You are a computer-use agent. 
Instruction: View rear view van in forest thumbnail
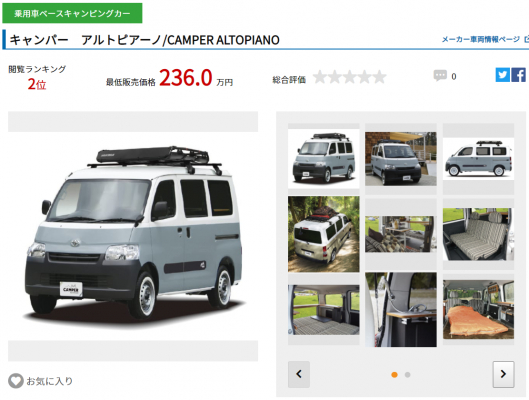coord(324,234)
